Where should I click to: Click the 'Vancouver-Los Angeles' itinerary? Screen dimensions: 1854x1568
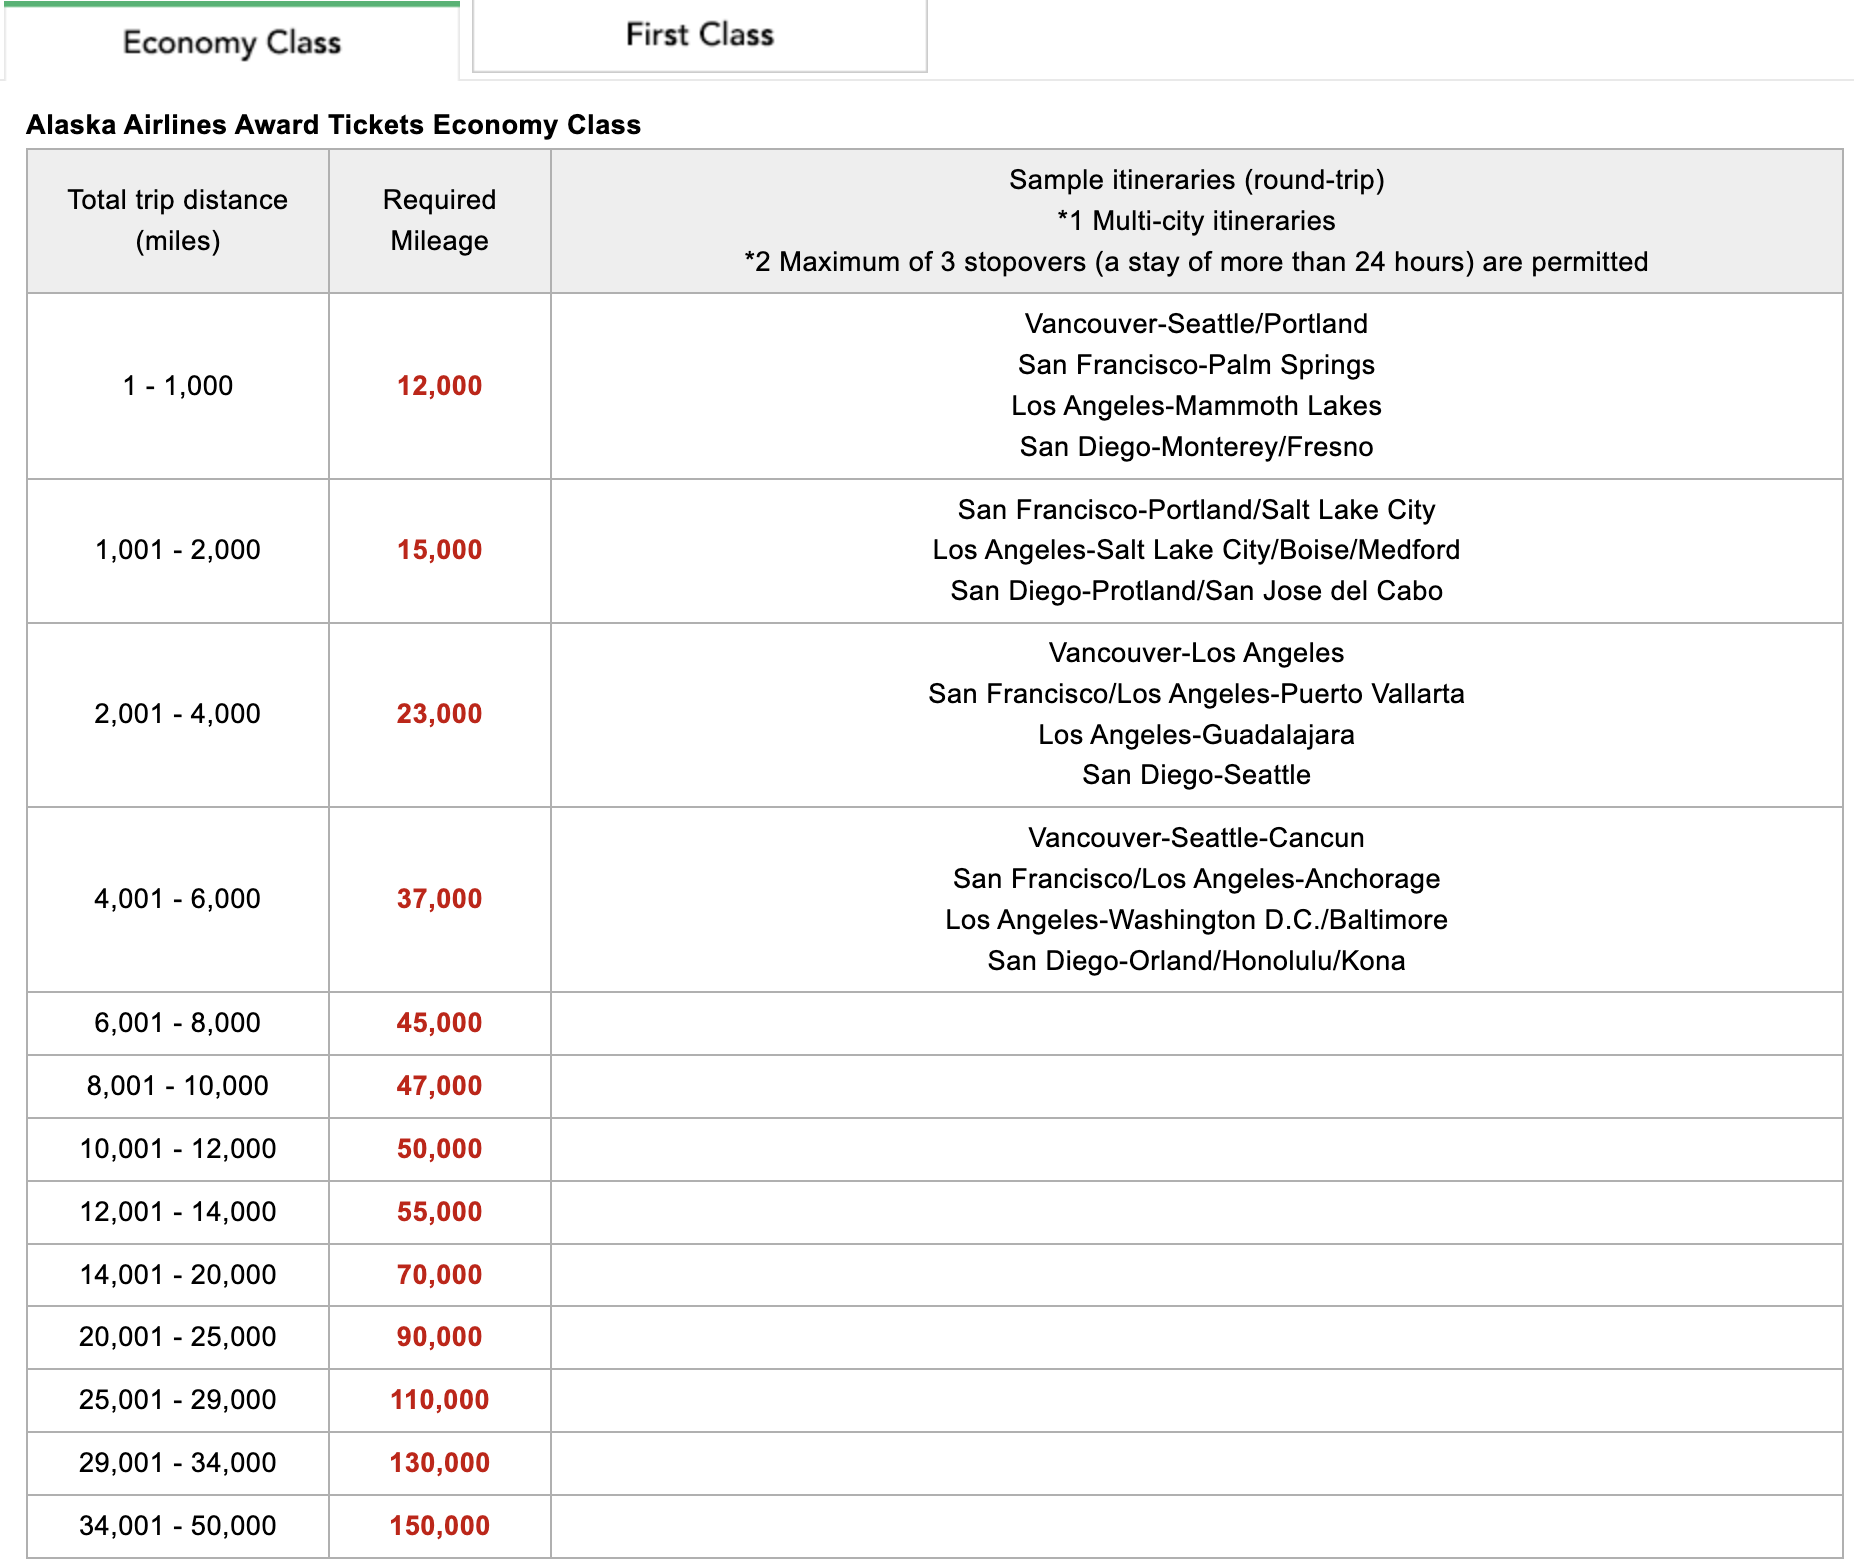(1196, 653)
